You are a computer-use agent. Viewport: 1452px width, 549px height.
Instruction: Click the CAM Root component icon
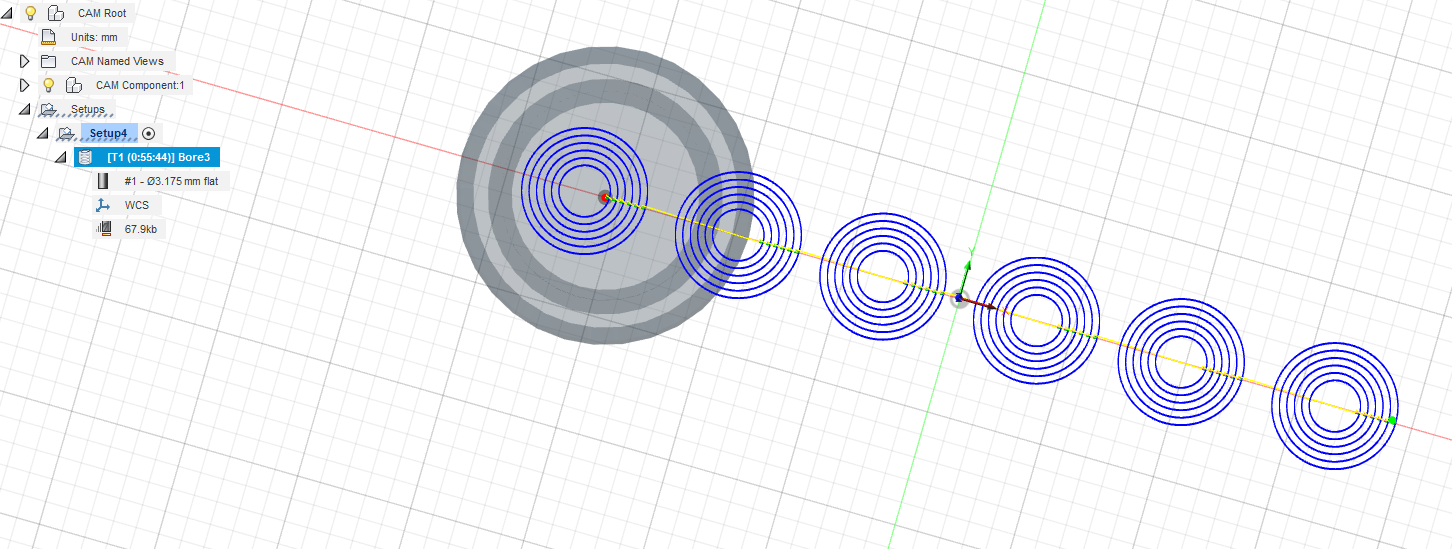tap(56, 14)
